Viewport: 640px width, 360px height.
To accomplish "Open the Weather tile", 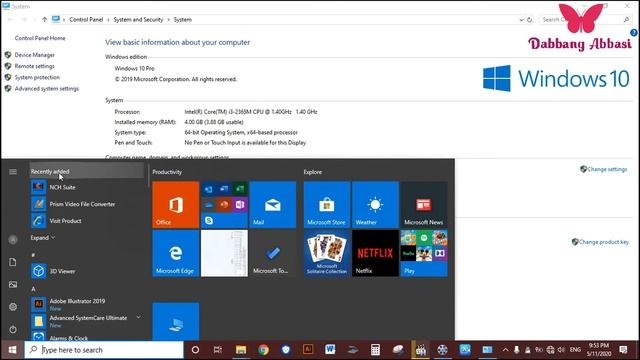I will (375, 204).
